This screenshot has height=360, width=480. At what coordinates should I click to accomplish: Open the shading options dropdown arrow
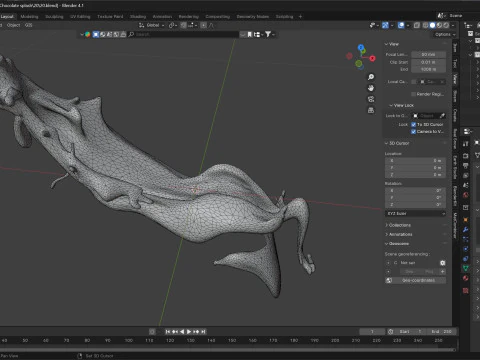453,25
